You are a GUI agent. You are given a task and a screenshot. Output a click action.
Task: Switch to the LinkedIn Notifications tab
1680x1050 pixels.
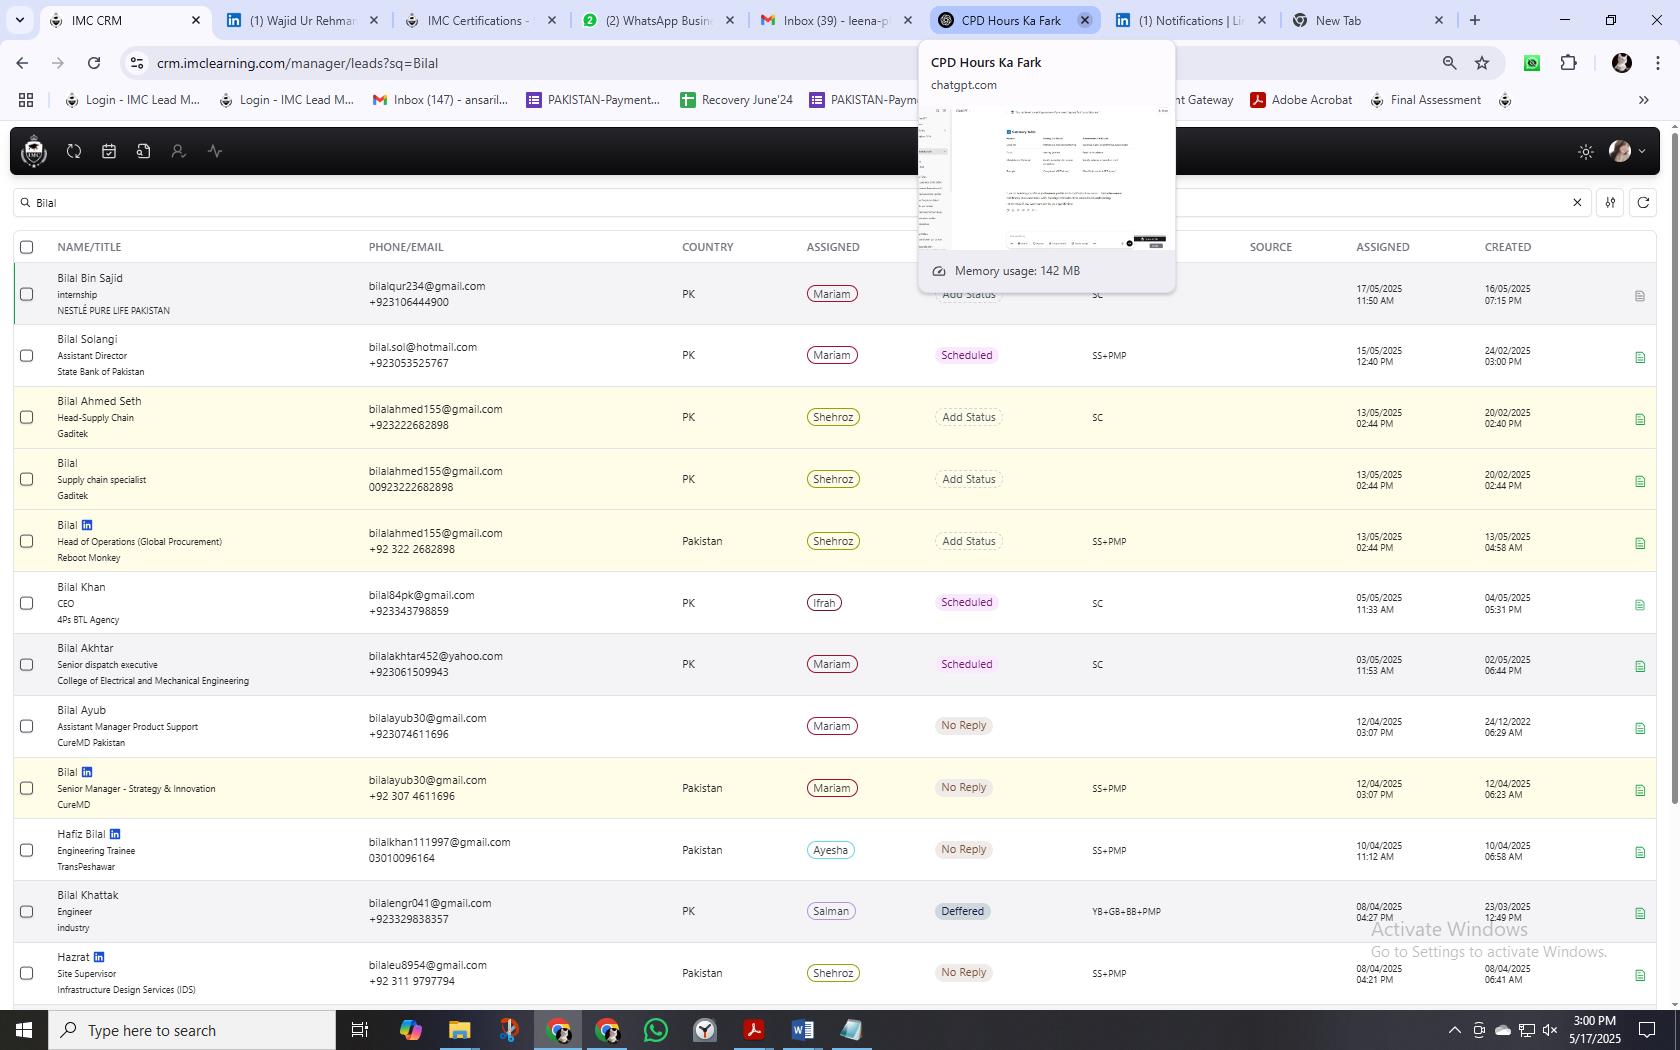[x=1190, y=20]
